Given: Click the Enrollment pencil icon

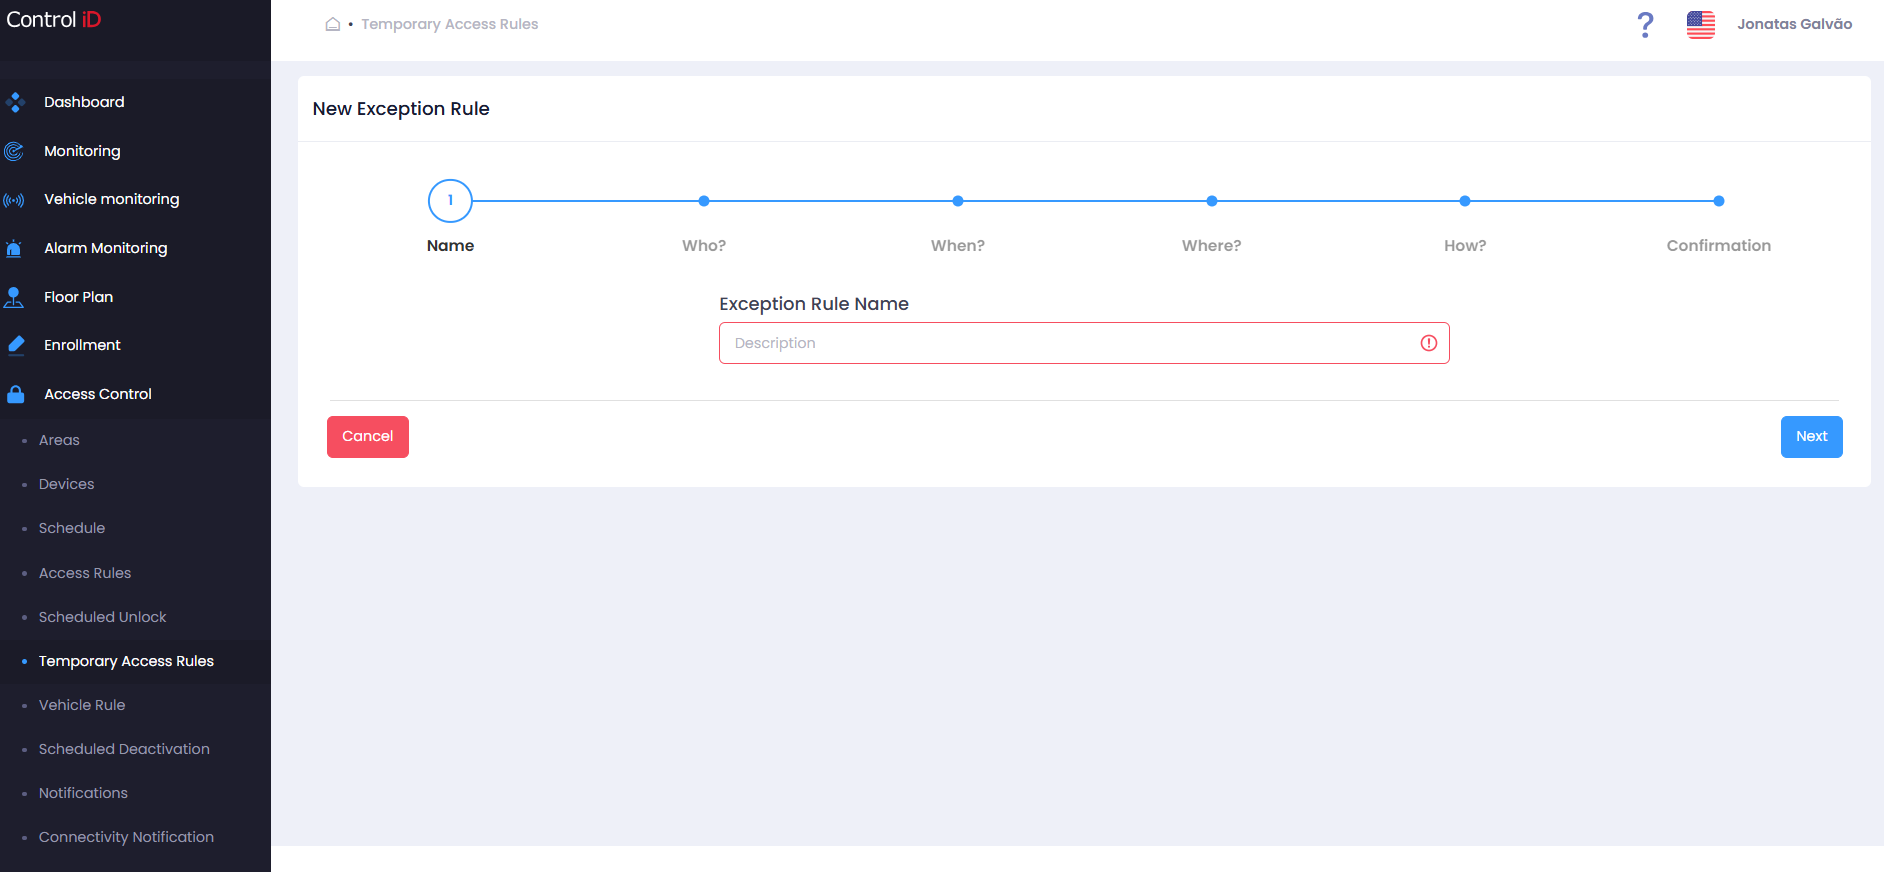Looking at the screenshot, I should click(x=16, y=345).
